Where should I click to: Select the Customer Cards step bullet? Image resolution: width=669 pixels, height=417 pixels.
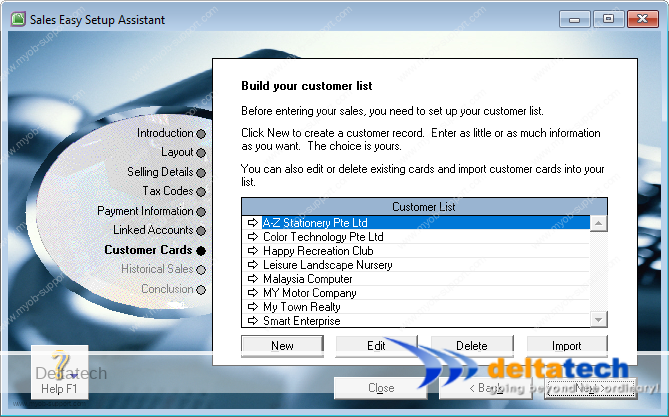[x=201, y=251]
